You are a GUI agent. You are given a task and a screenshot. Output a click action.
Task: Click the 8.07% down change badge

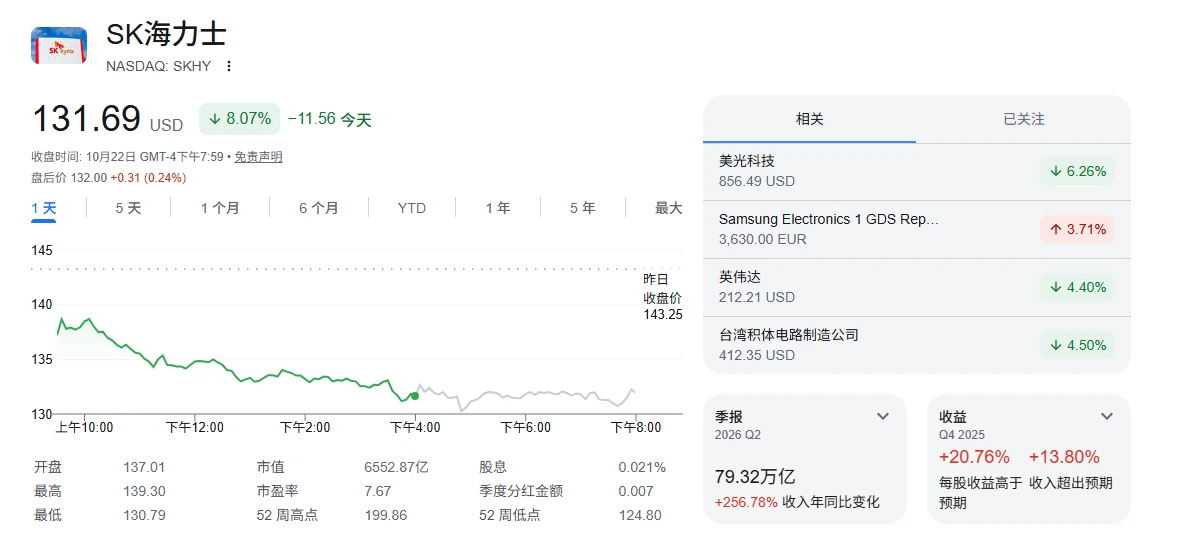pos(239,119)
